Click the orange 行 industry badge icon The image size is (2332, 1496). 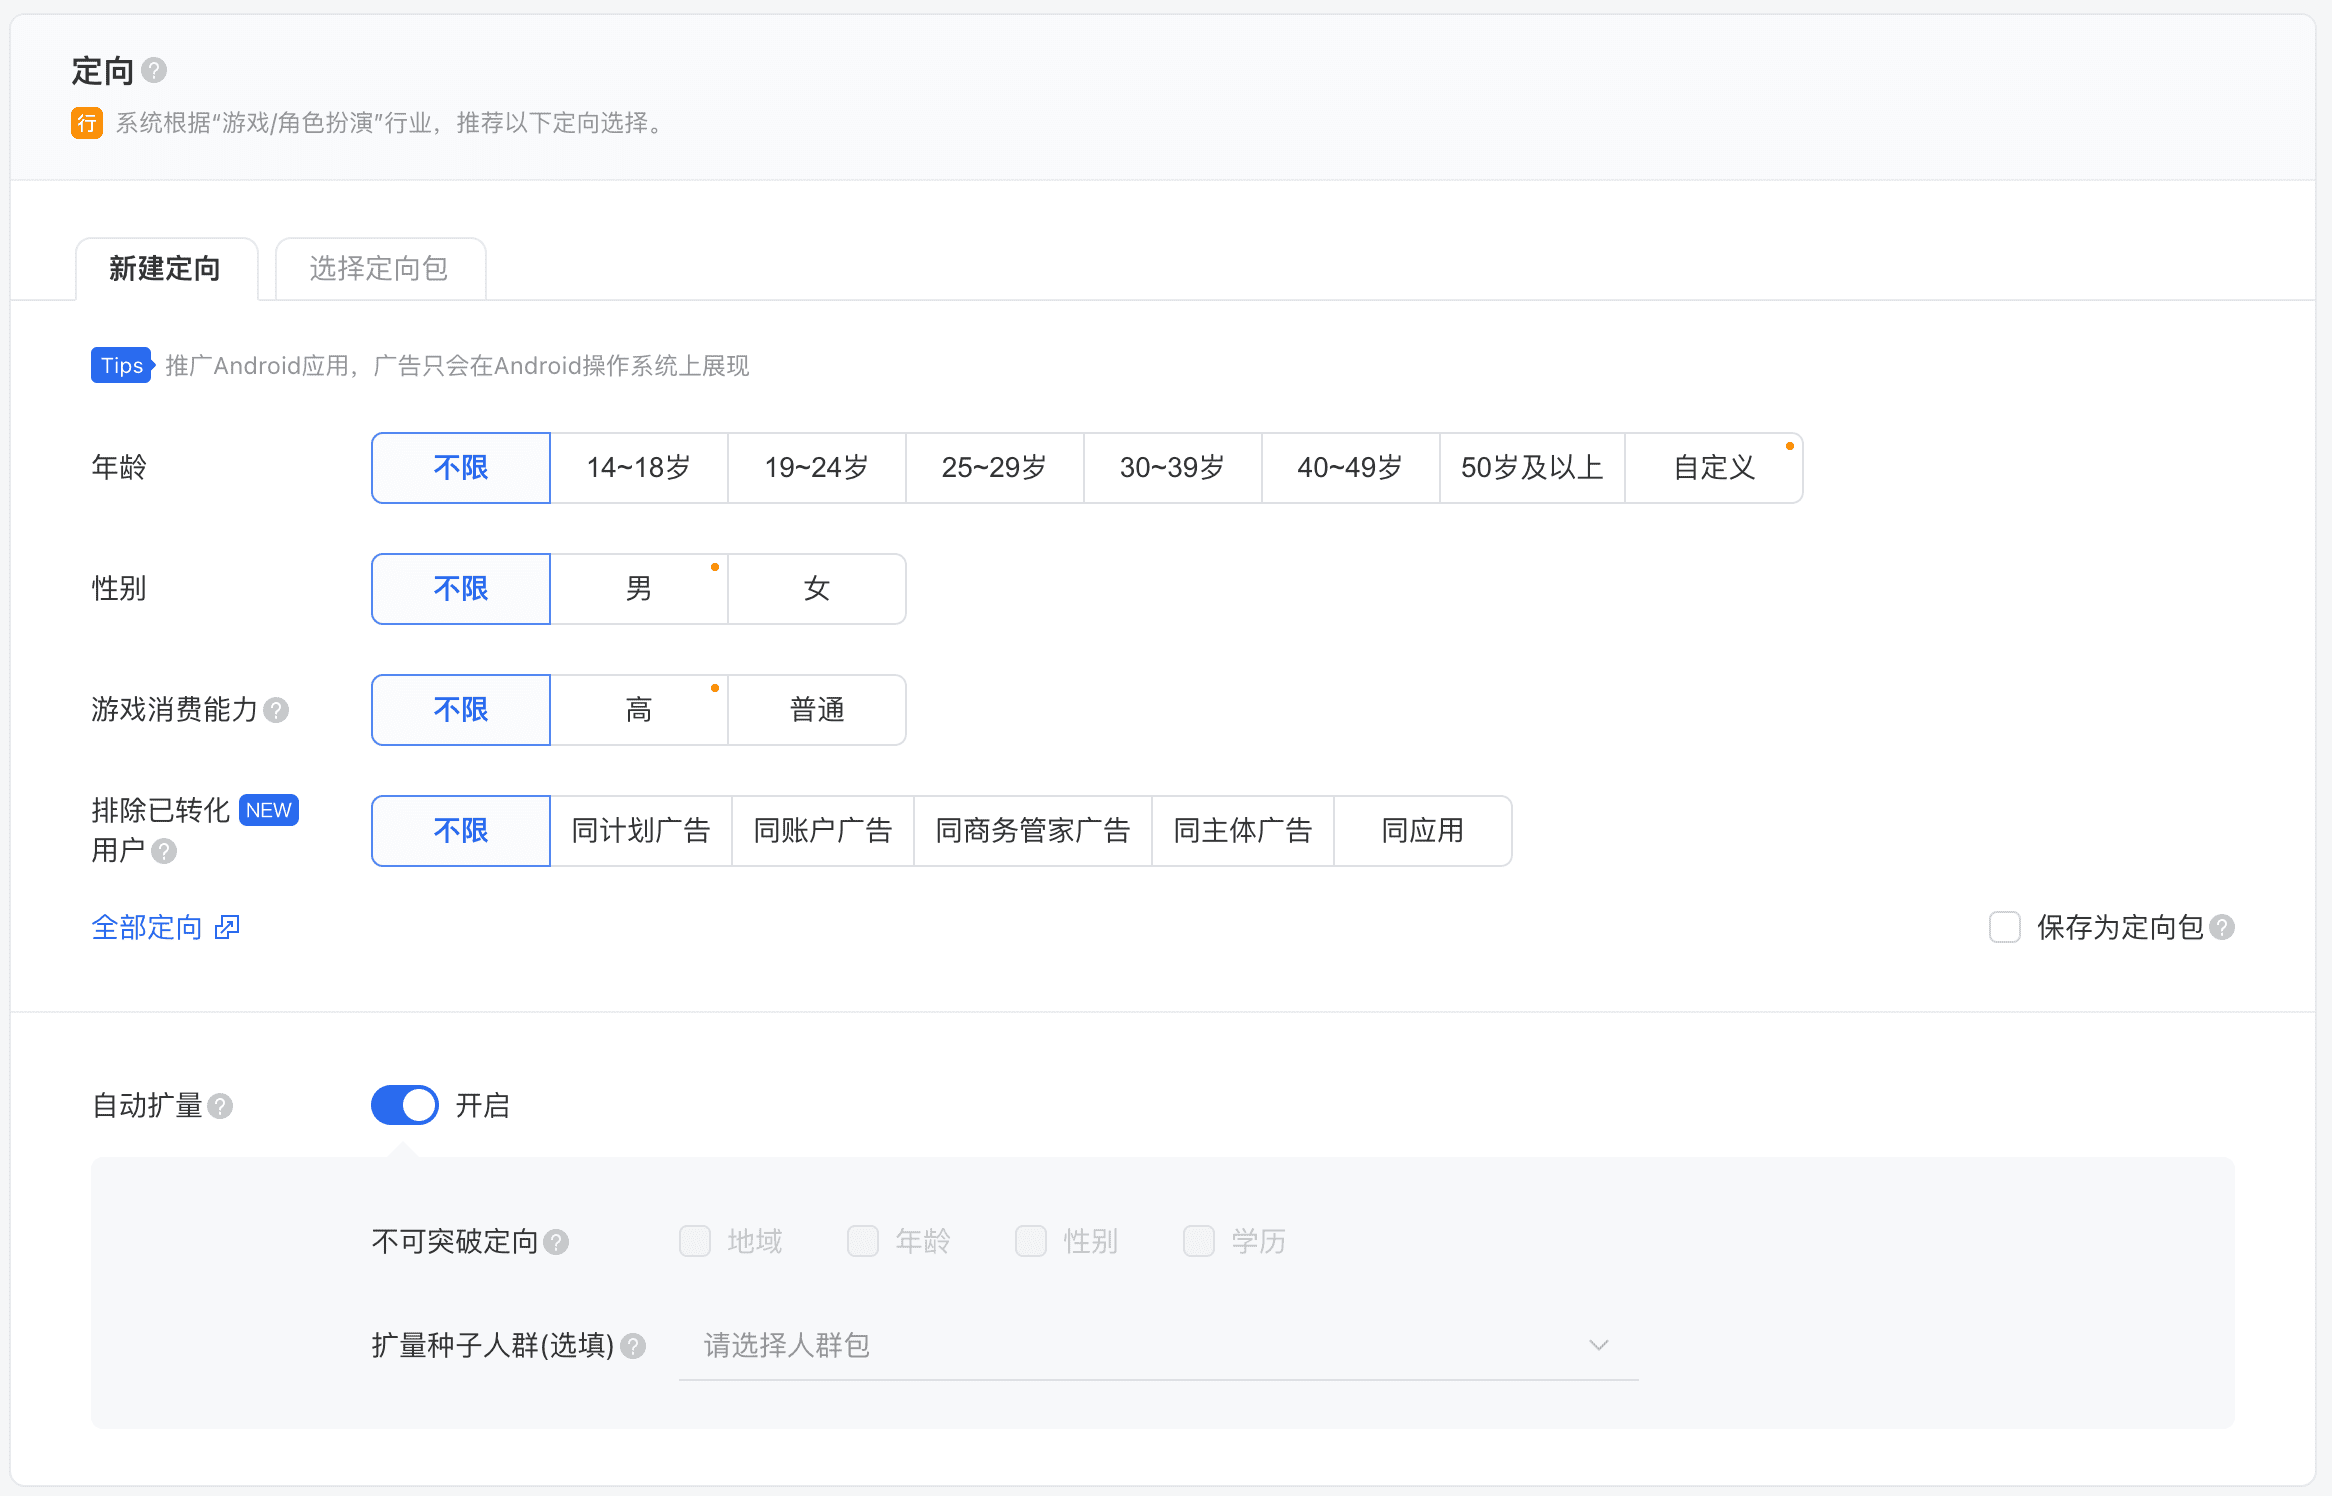87,123
